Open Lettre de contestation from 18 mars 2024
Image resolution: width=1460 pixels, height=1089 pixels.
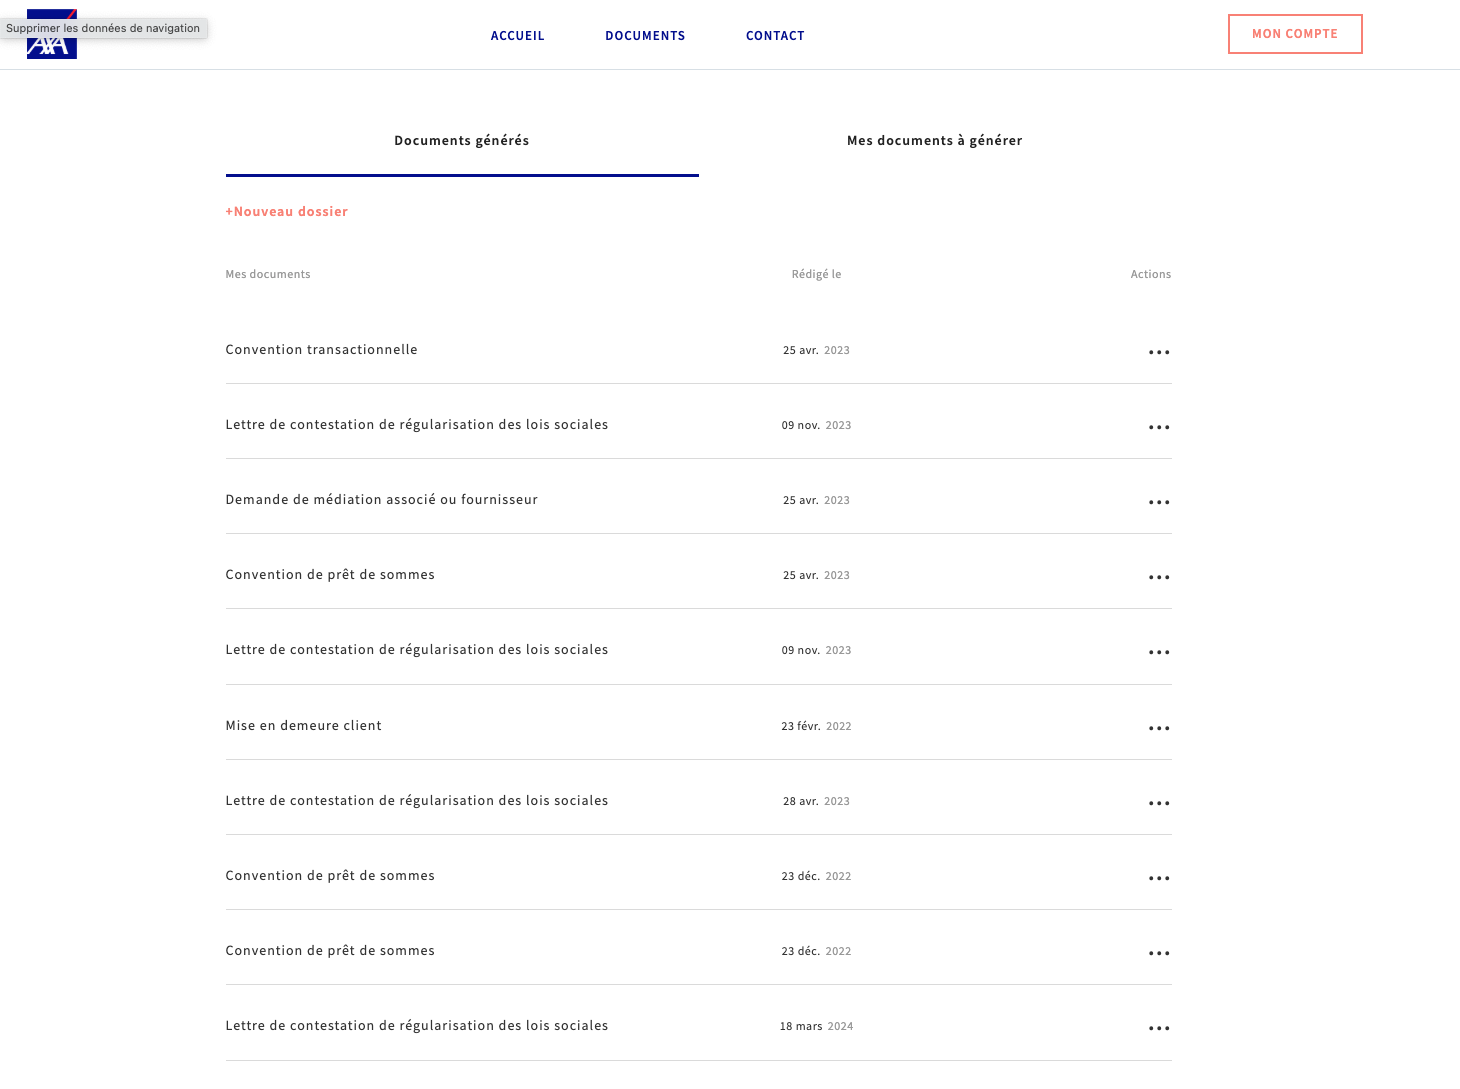click(417, 1026)
